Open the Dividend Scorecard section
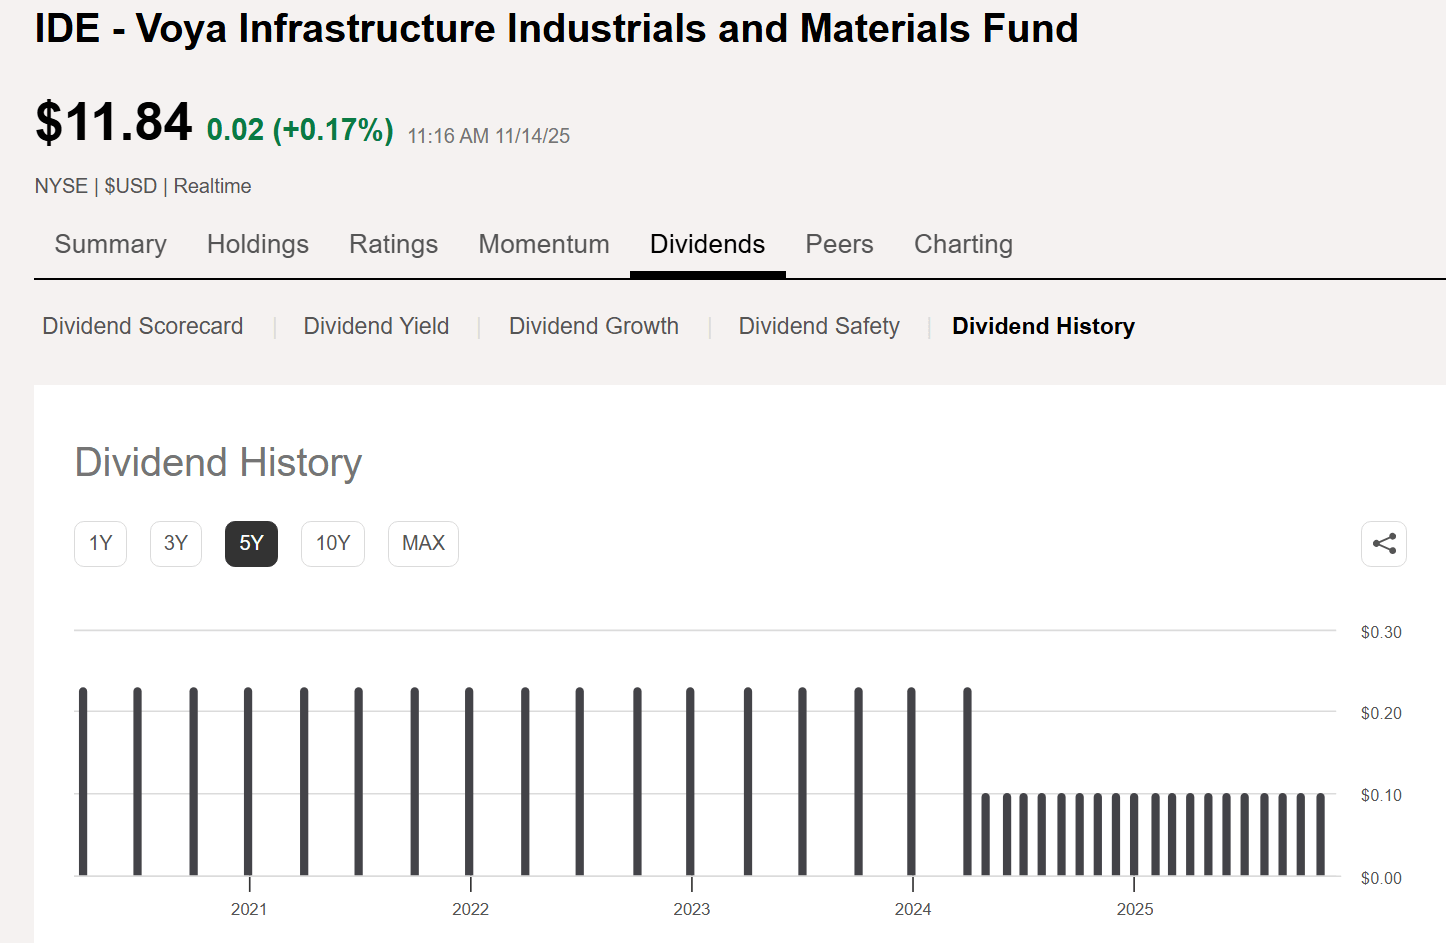This screenshot has width=1446, height=943. pos(142,326)
